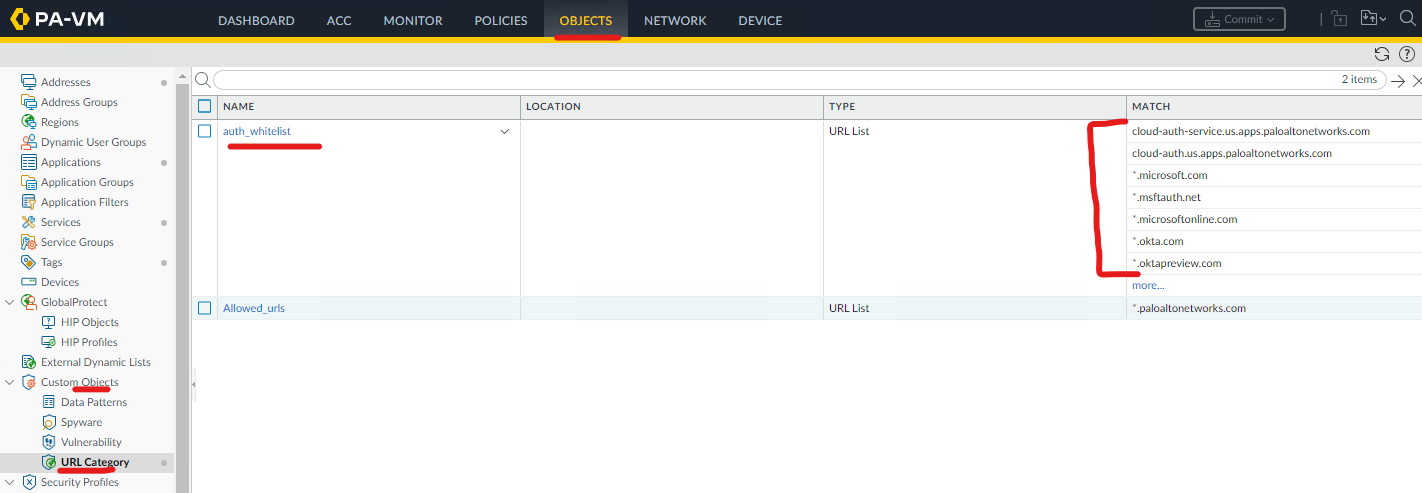Viewport: 1422px width, 493px height.
Task: Click the Vulnerability shield icon
Action: point(49,442)
